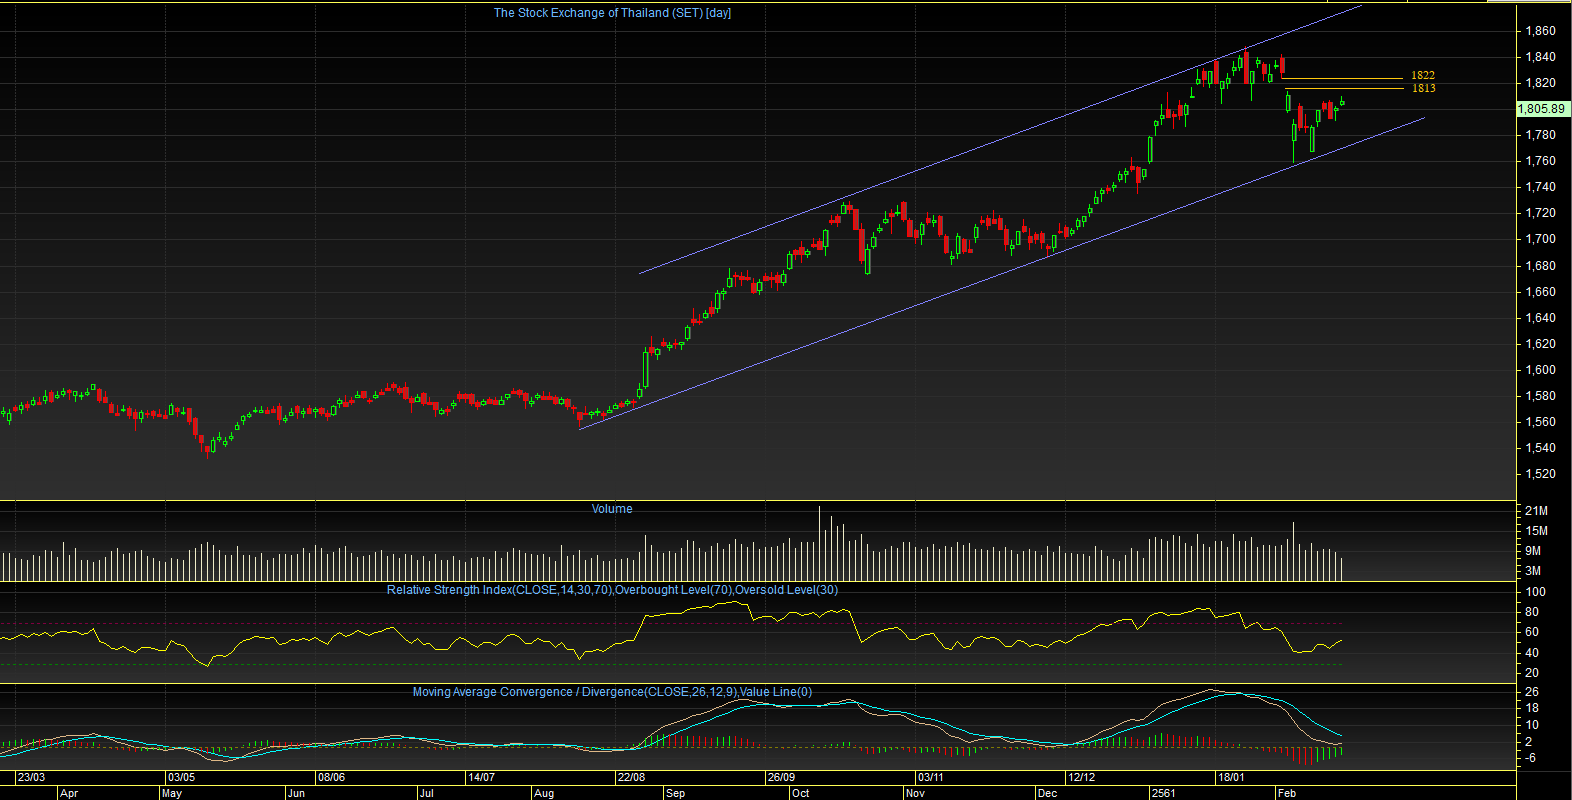Click the 100 level on RSI axis
1572x800 pixels.
pos(1534,592)
